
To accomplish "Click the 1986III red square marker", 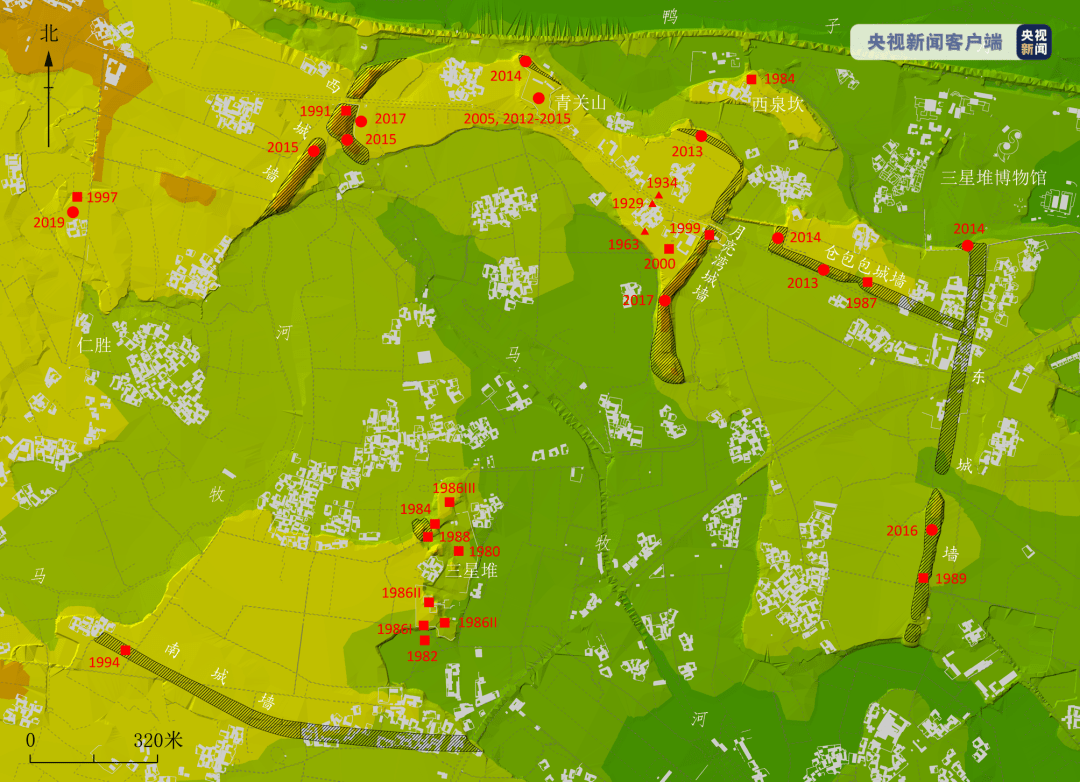I will tap(449, 502).
